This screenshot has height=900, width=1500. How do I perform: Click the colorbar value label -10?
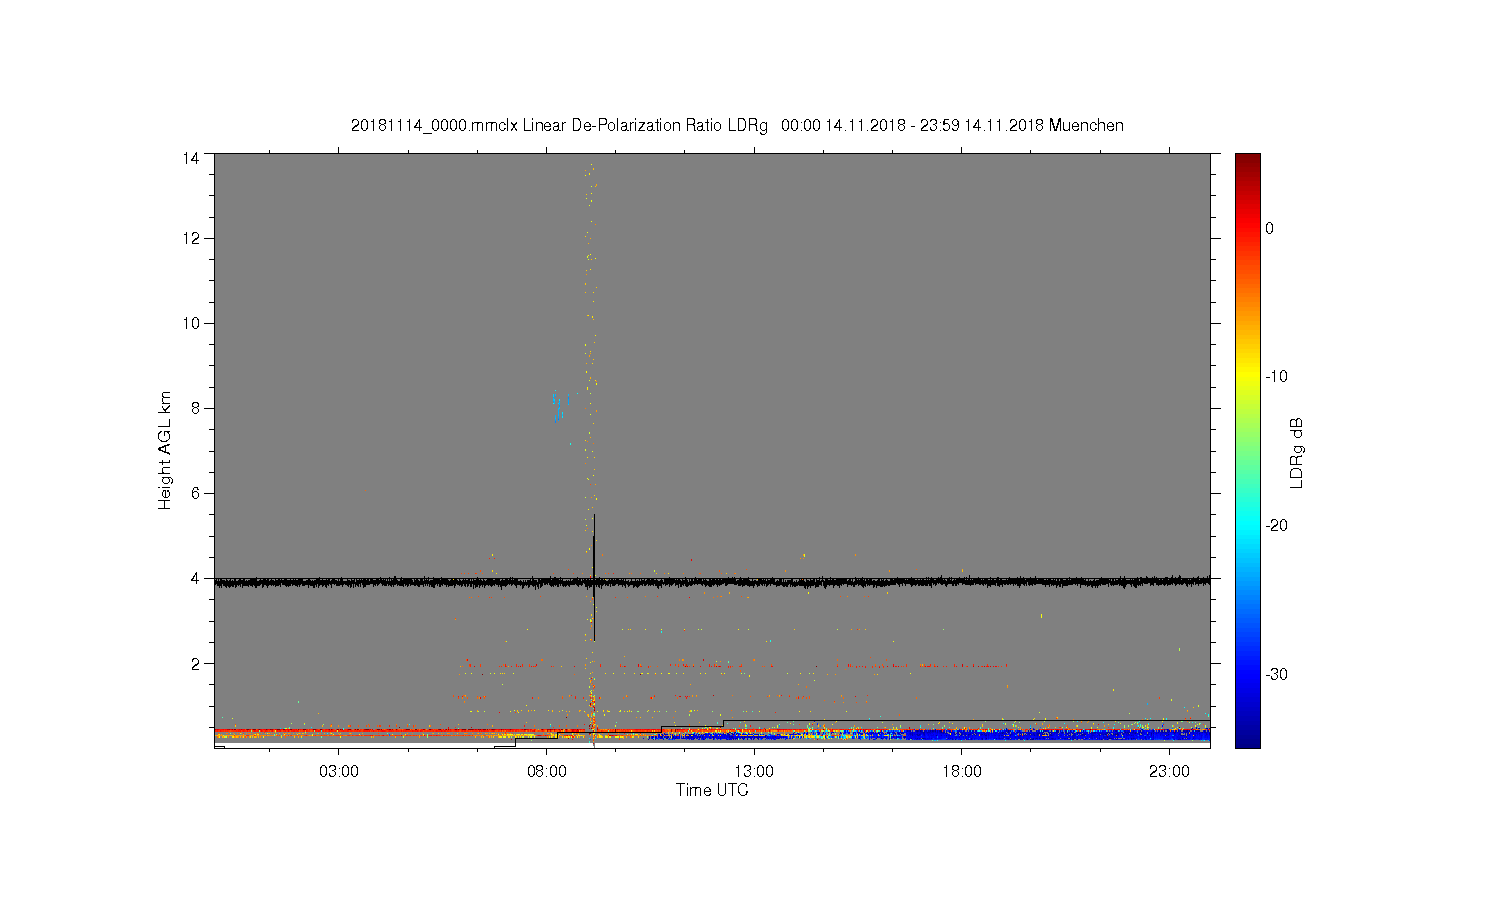(1276, 377)
